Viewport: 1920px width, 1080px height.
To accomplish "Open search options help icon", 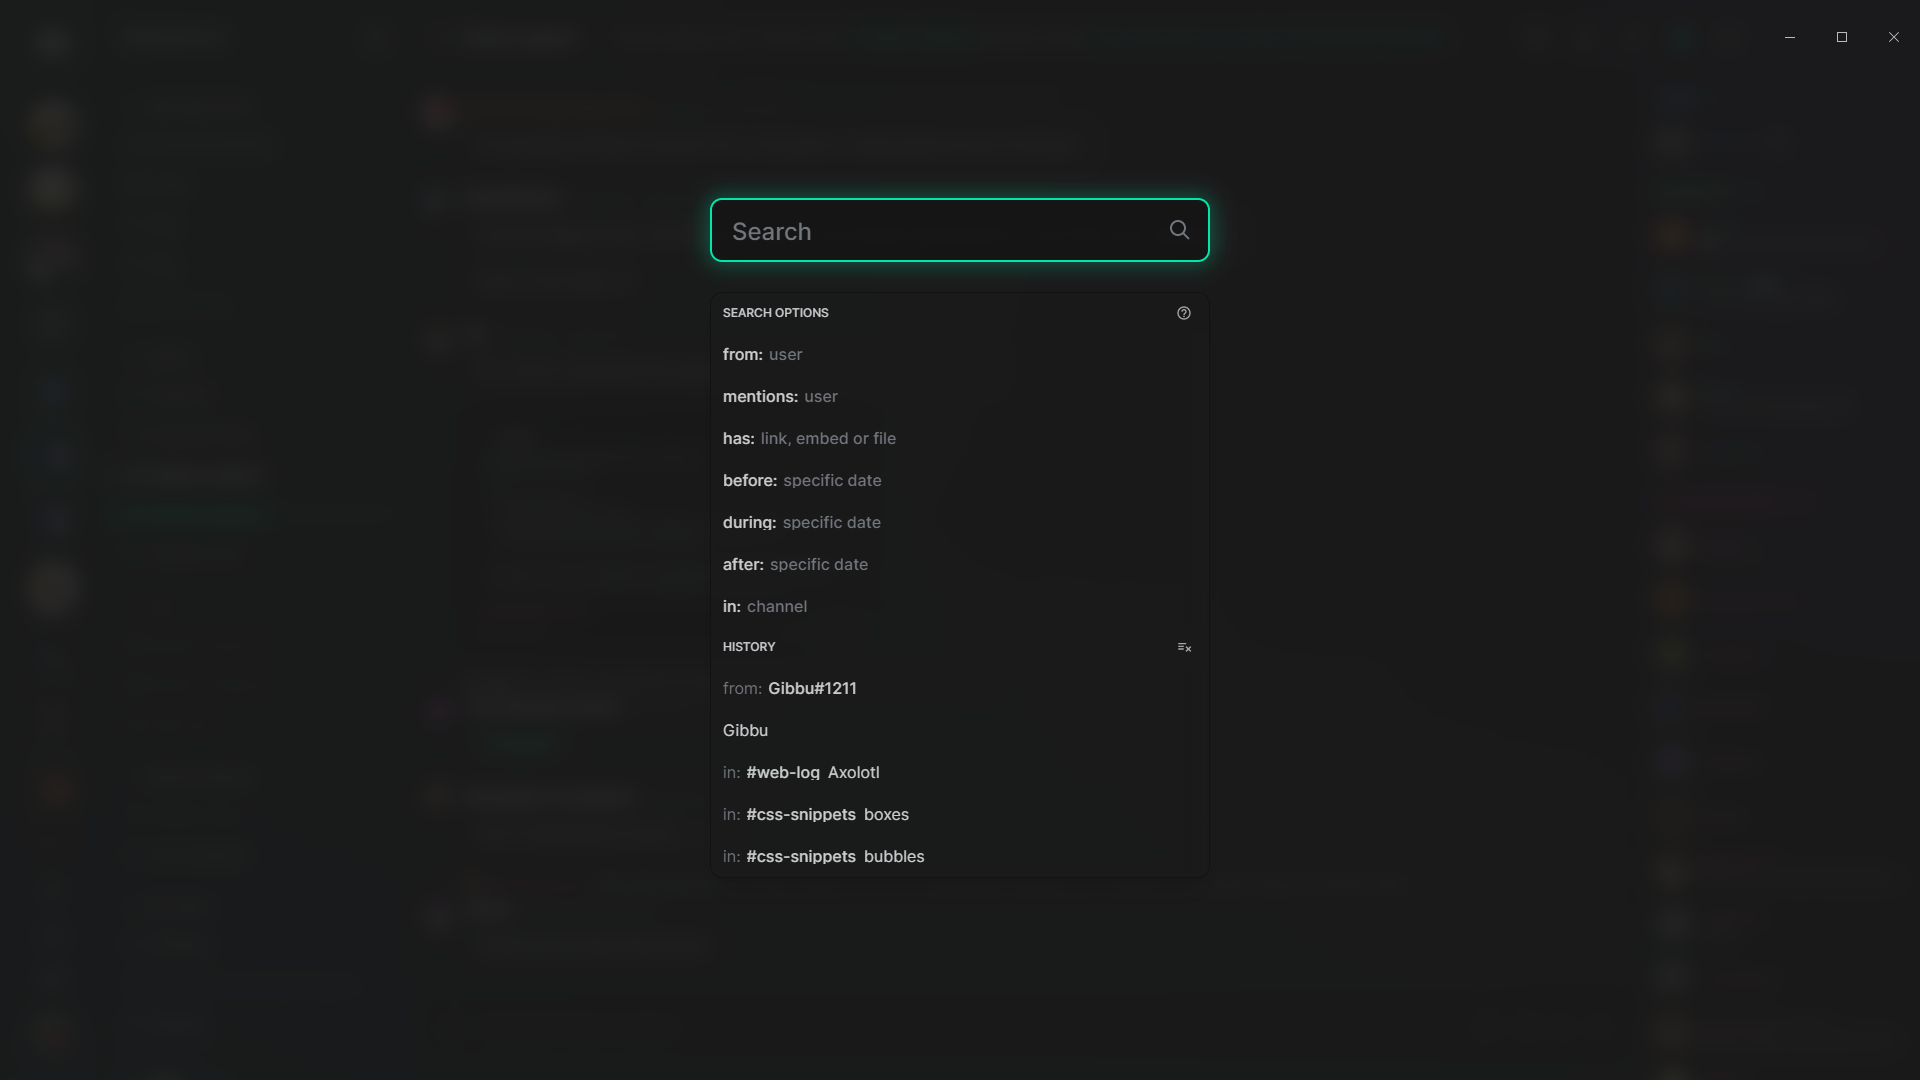I will click(x=1184, y=313).
